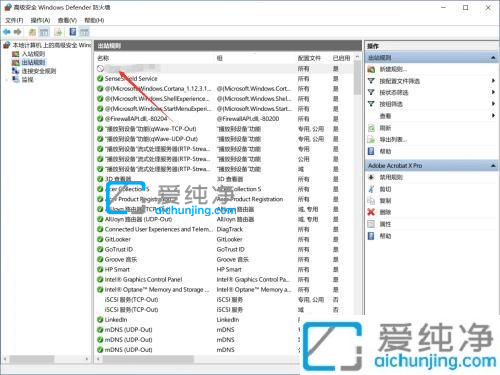Click the green check icon beside SenseShield Service
The height and width of the screenshot is (375, 500).
point(100,79)
